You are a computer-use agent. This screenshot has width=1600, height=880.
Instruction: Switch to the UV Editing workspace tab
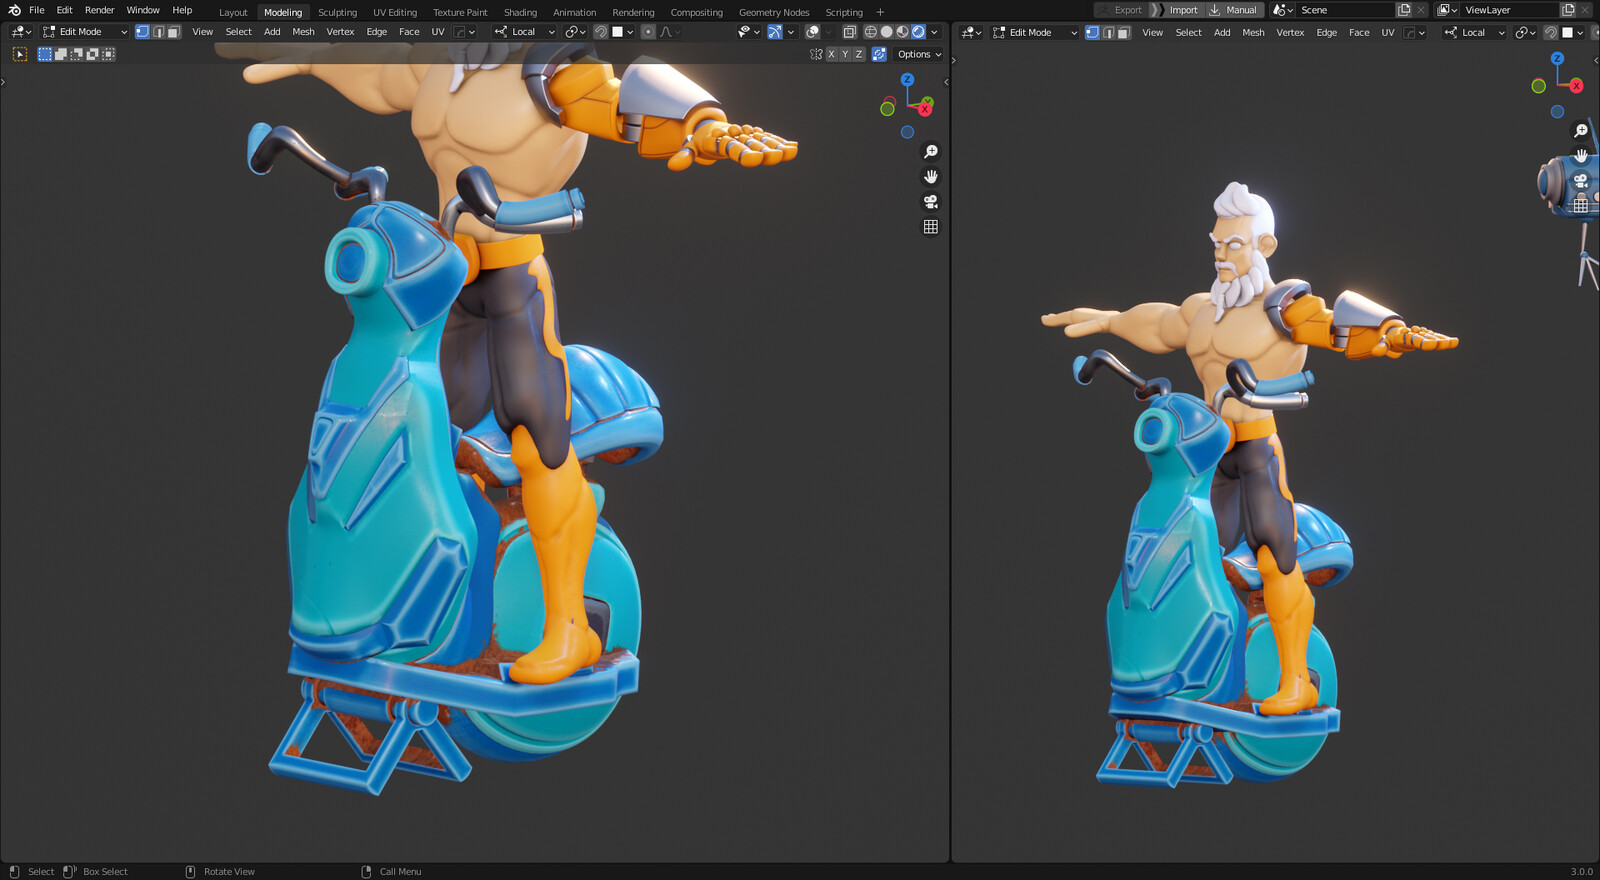click(x=395, y=12)
